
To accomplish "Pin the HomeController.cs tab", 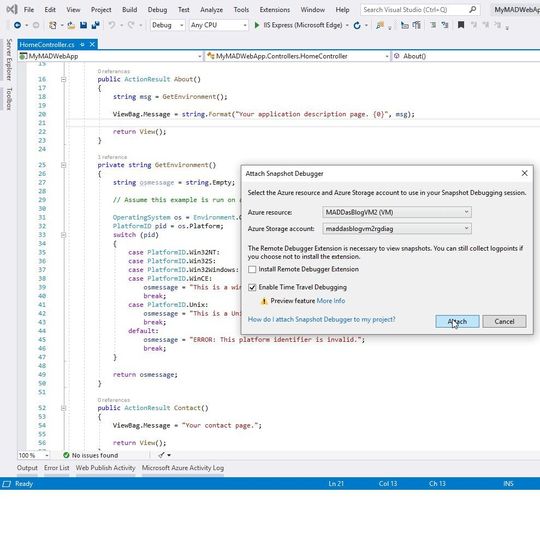I will (82, 44).
